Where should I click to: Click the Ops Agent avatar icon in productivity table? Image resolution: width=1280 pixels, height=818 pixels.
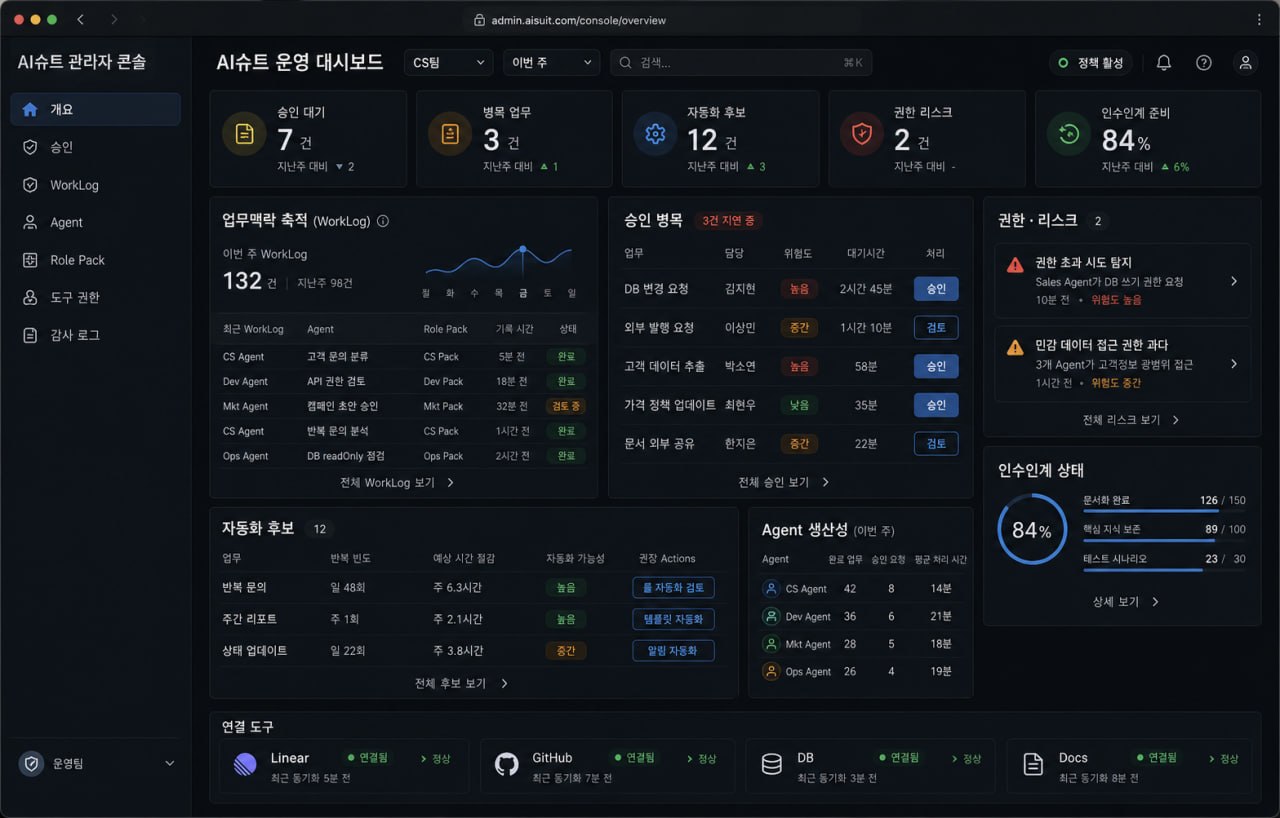pos(771,671)
